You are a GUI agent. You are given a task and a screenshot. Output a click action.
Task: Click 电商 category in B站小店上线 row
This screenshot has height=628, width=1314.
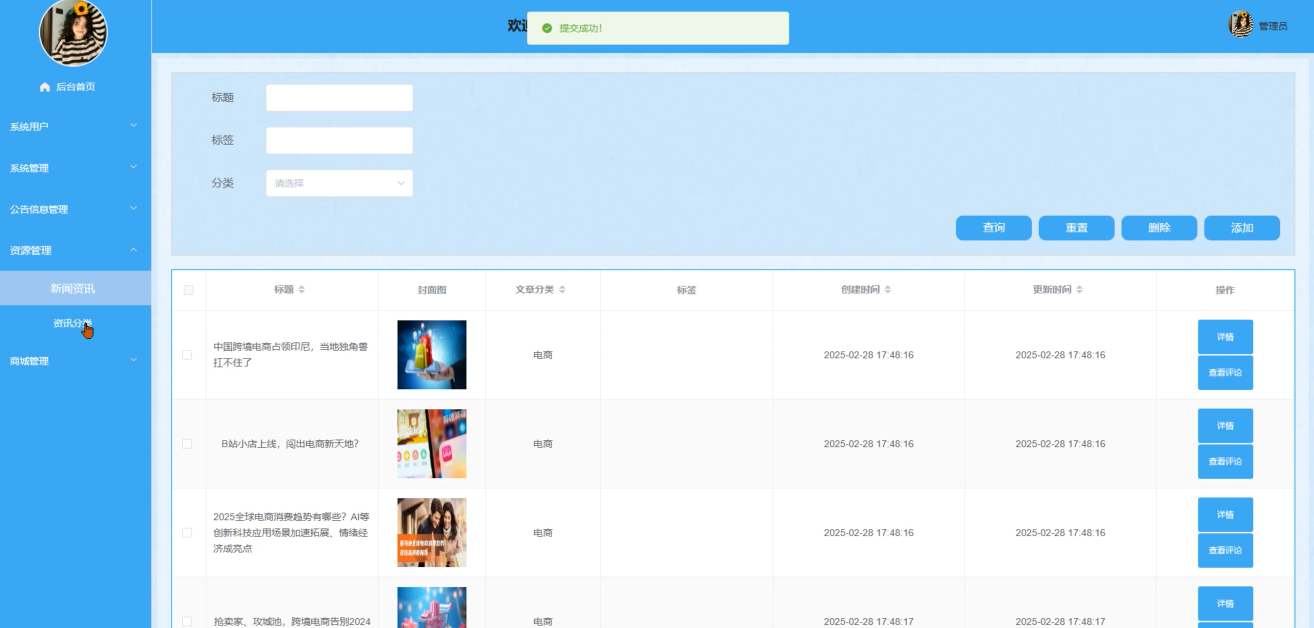click(x=543, y=444)
